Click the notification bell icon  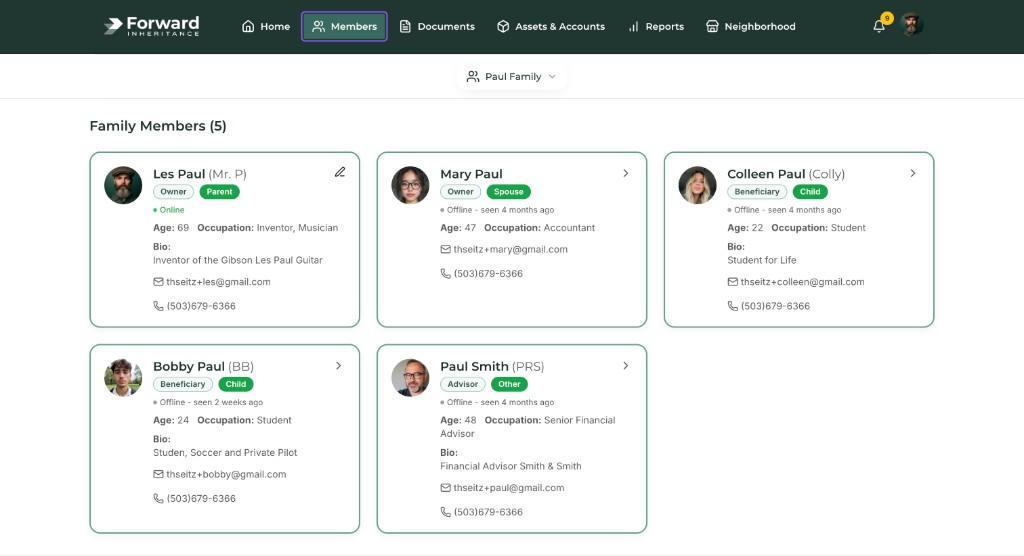pos(879,26)
